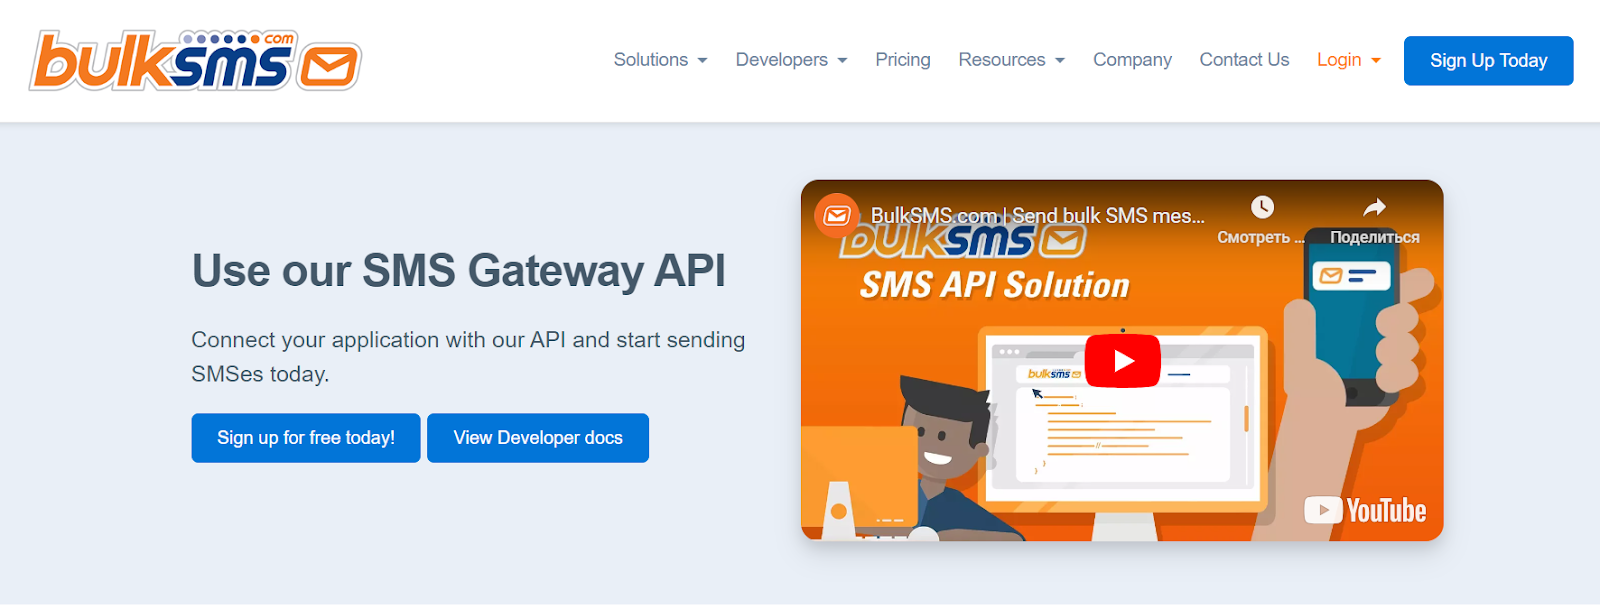Open the Login dropdown
Screen dimensions: 1600x609
coord(1348,60)
